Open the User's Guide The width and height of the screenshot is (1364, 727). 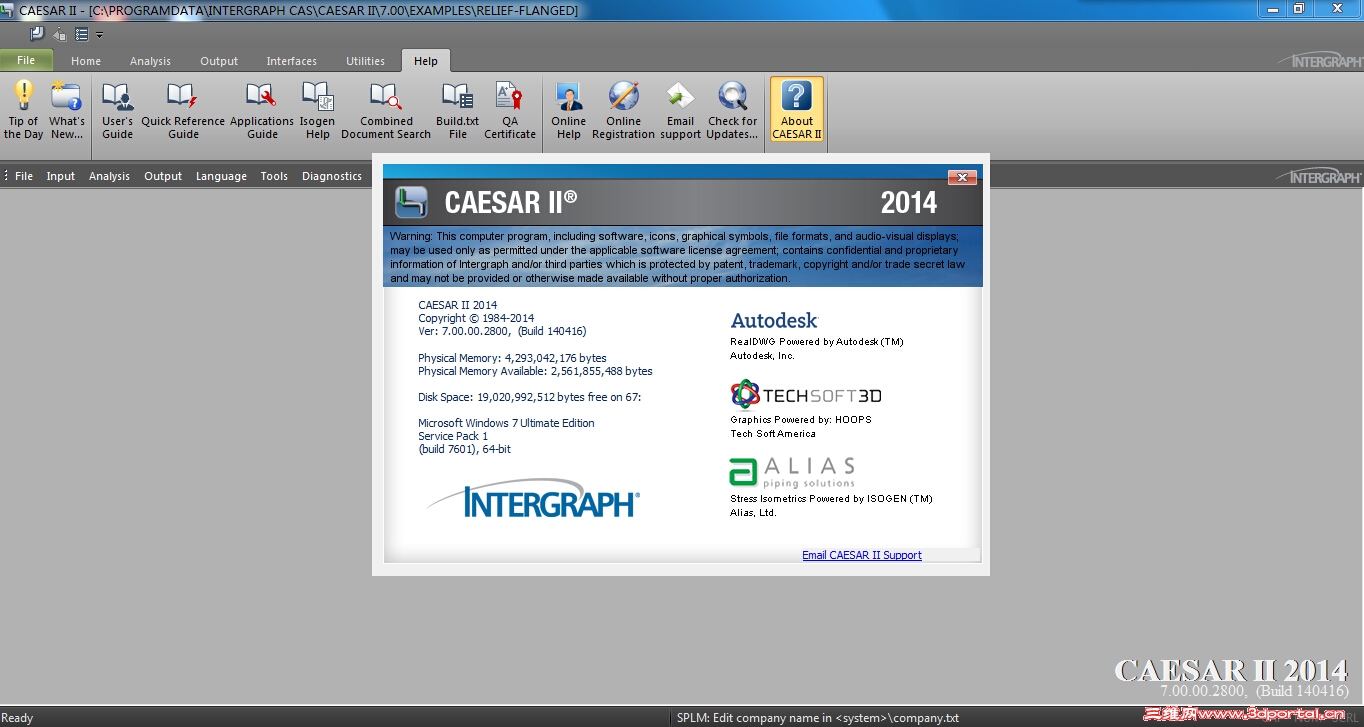click(x=117, y=109)
